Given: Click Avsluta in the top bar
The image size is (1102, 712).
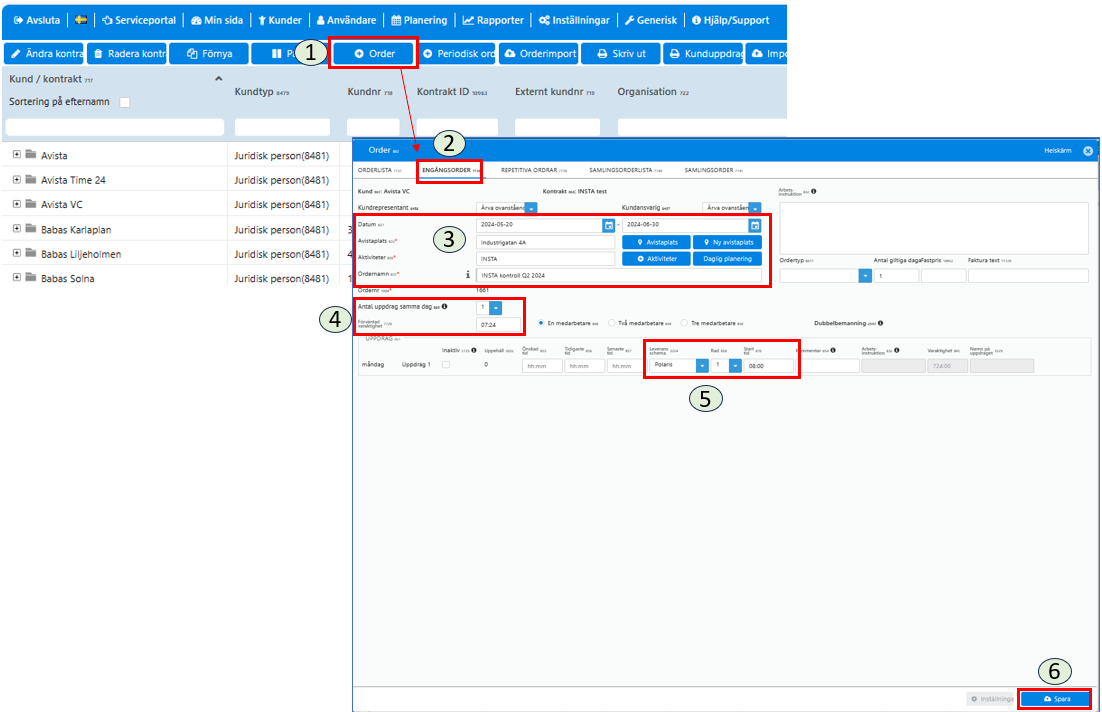Looking at the screenshot, I should click(x=37, y=20).
